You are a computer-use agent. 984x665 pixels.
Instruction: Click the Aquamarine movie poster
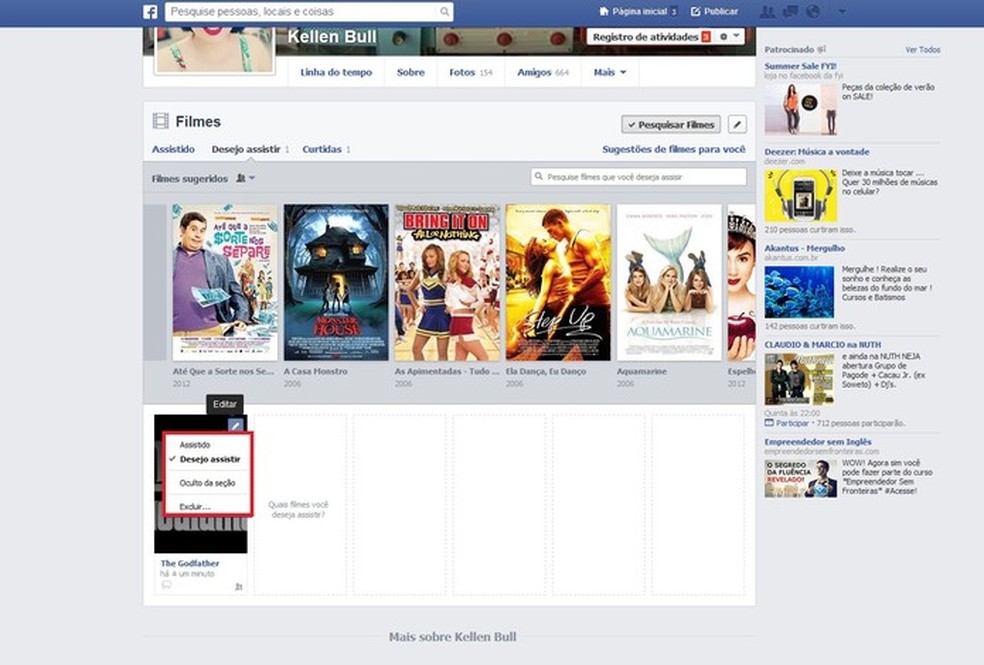pos(668,281)
